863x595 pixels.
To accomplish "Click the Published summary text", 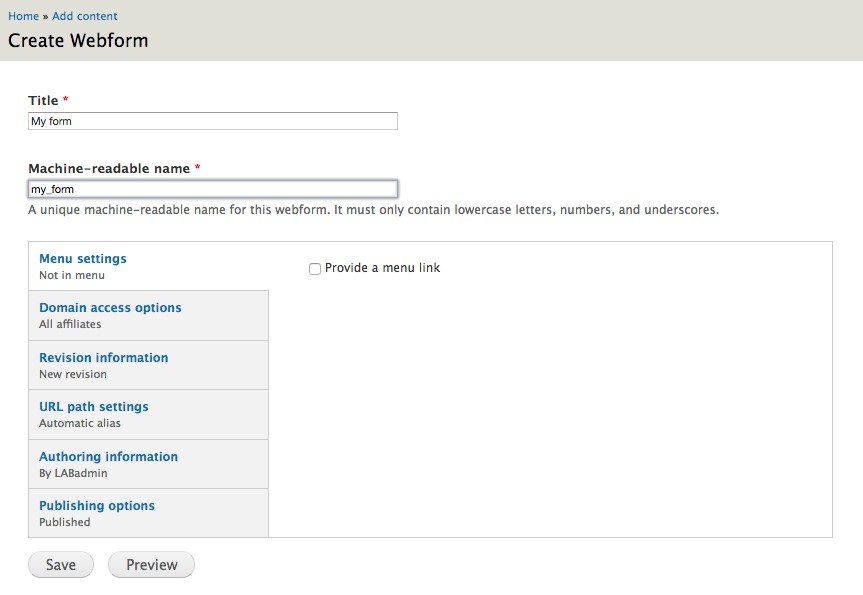I will coord(62,522).
